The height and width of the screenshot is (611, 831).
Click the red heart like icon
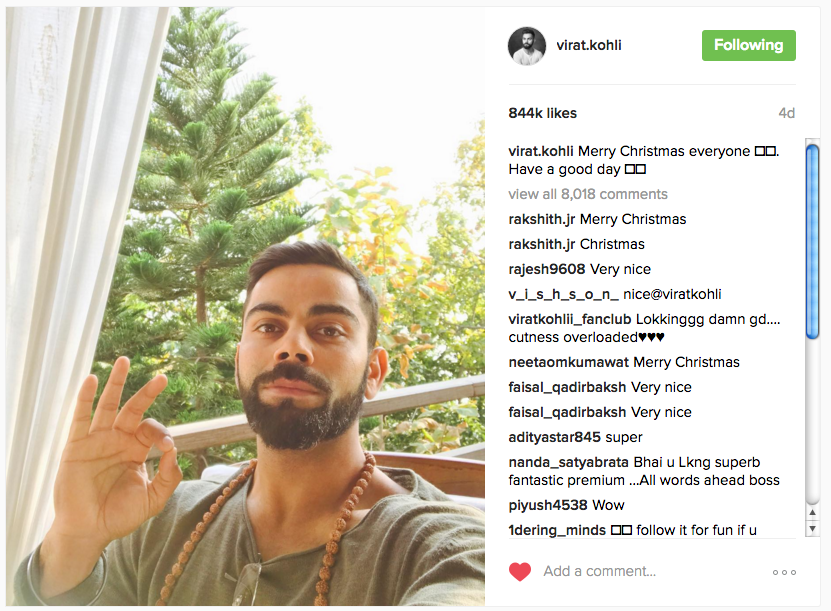tap(519, 572)
